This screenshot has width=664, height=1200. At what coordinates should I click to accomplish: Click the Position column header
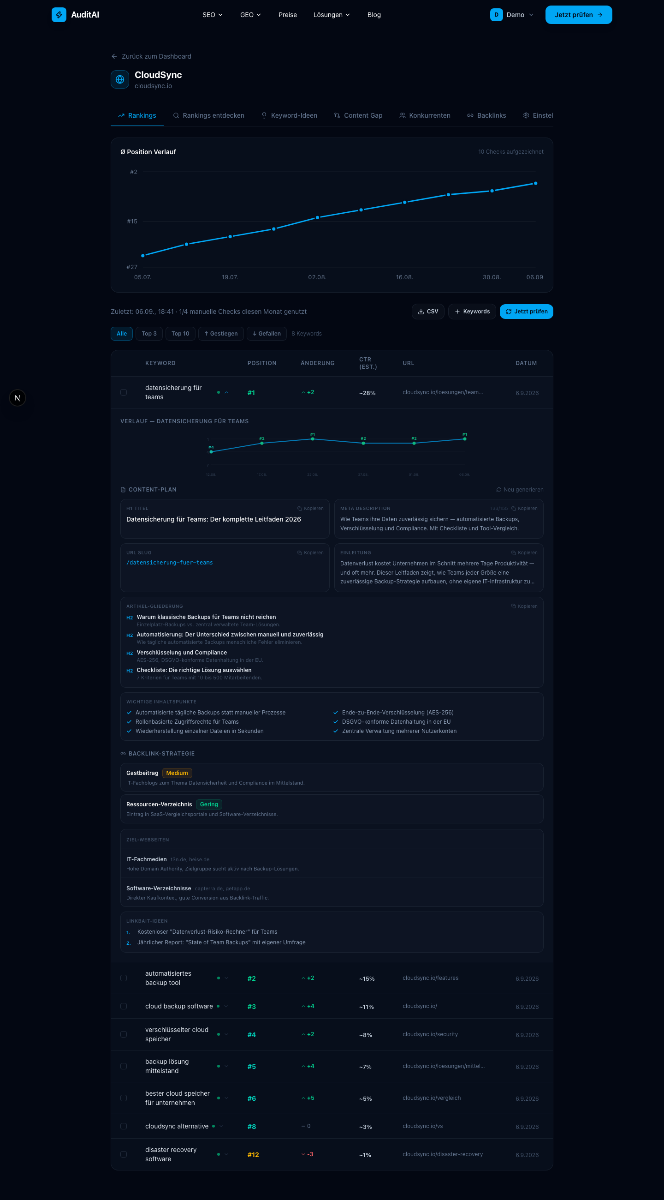[x=262, y=362]
